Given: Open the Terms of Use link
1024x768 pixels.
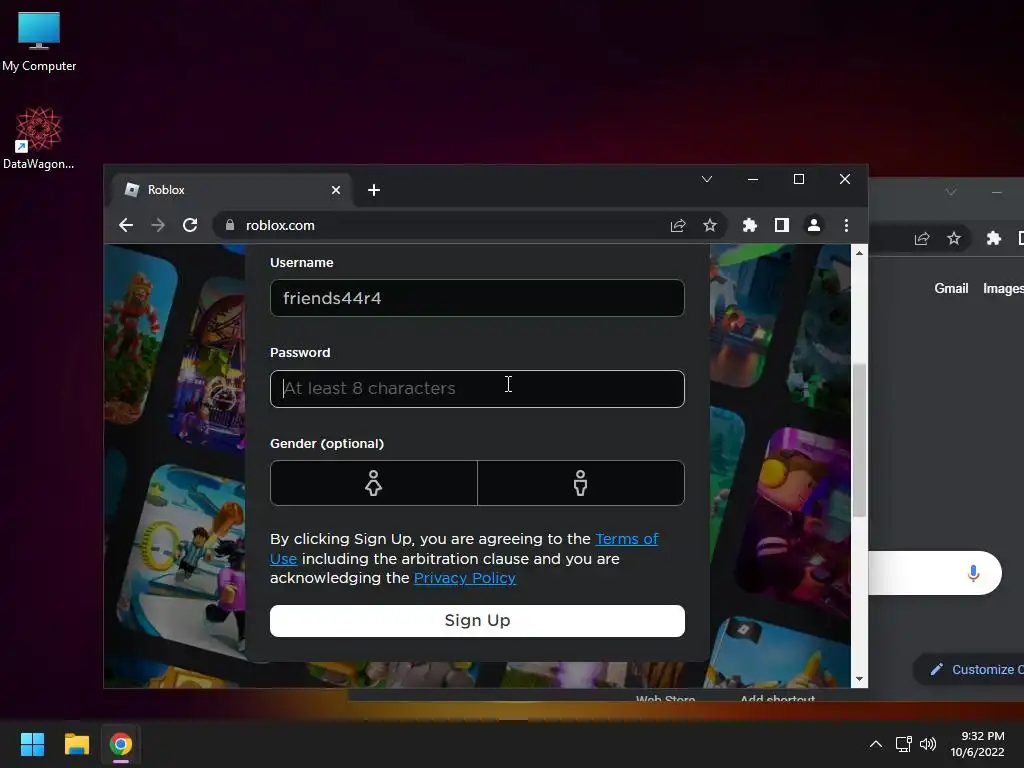Looking at the screenshot, I should tap(626, 539).
